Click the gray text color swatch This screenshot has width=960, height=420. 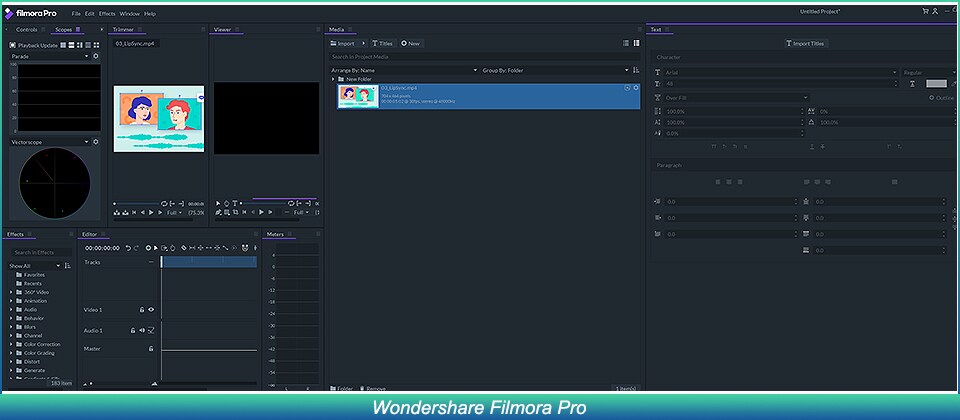[x=936, y=84]
